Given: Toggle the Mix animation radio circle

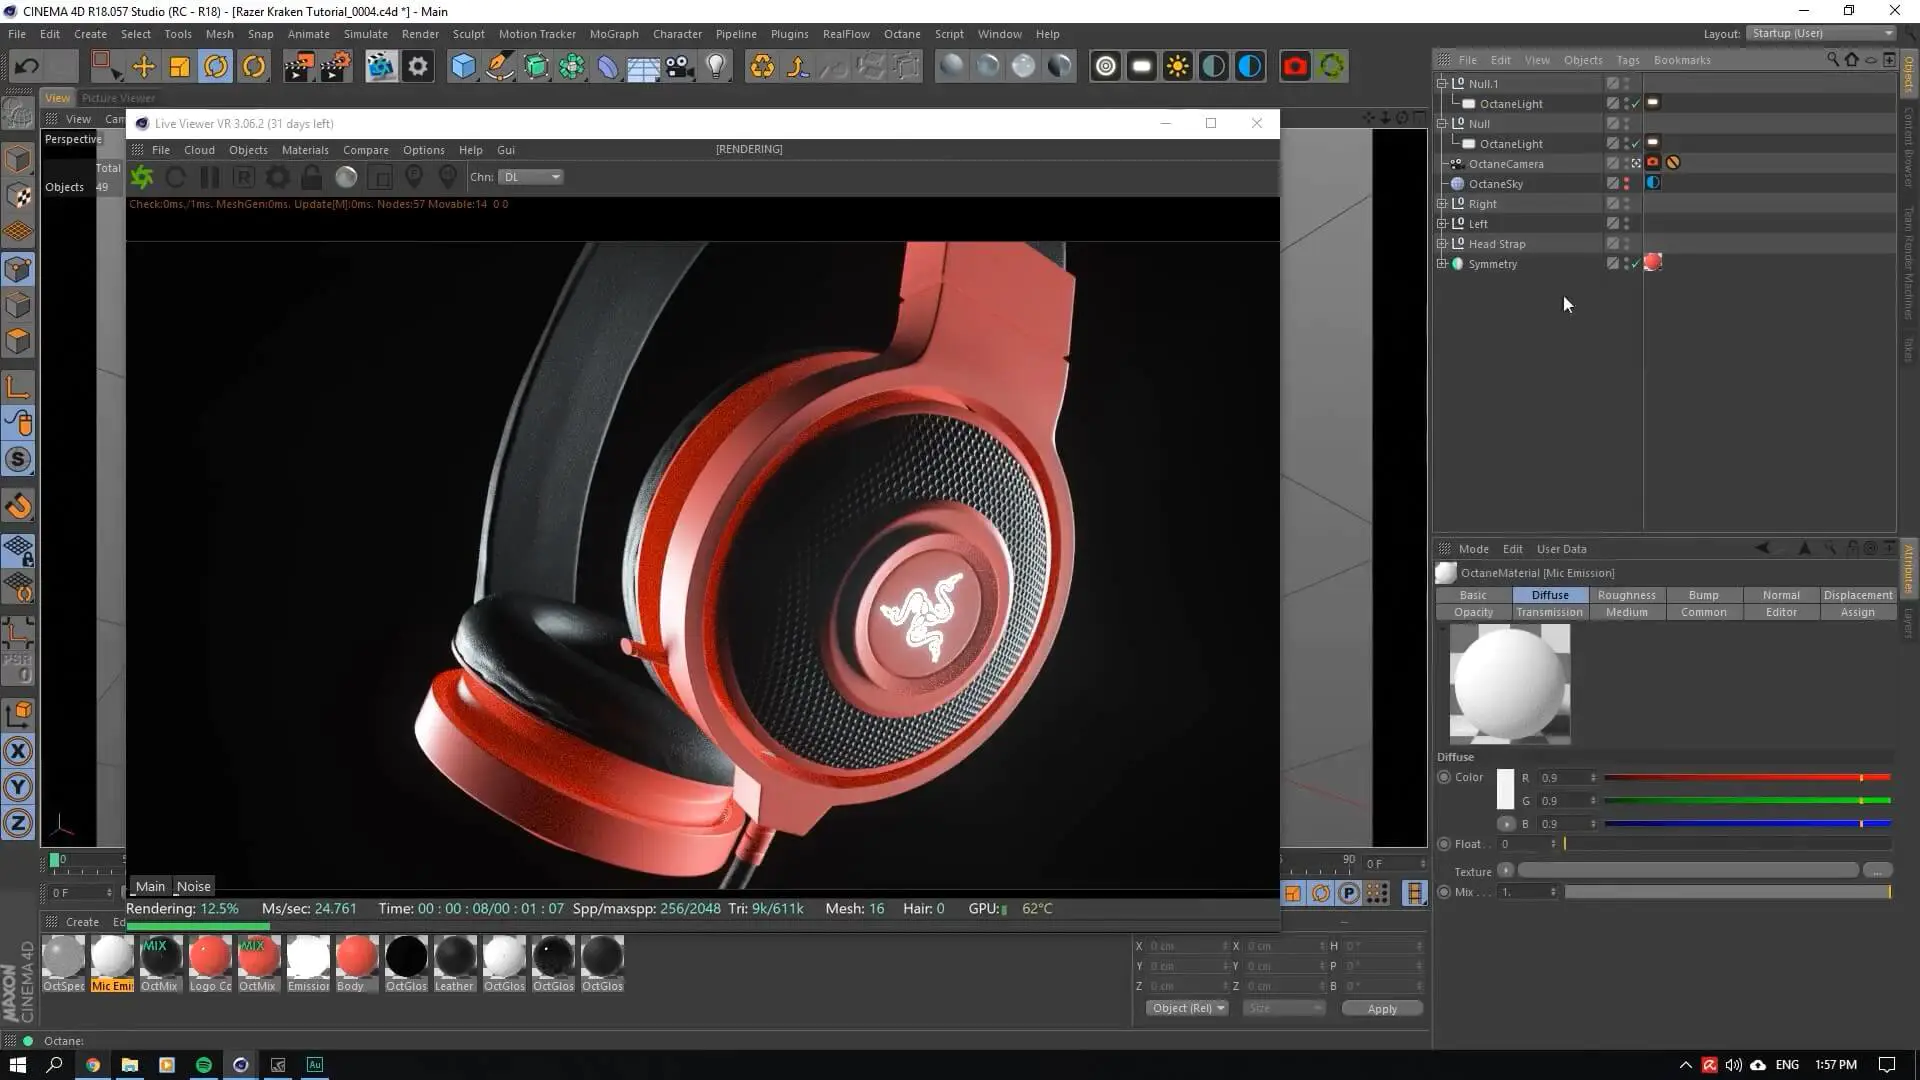Looking at the screenshot, I should pos(1444,892).
